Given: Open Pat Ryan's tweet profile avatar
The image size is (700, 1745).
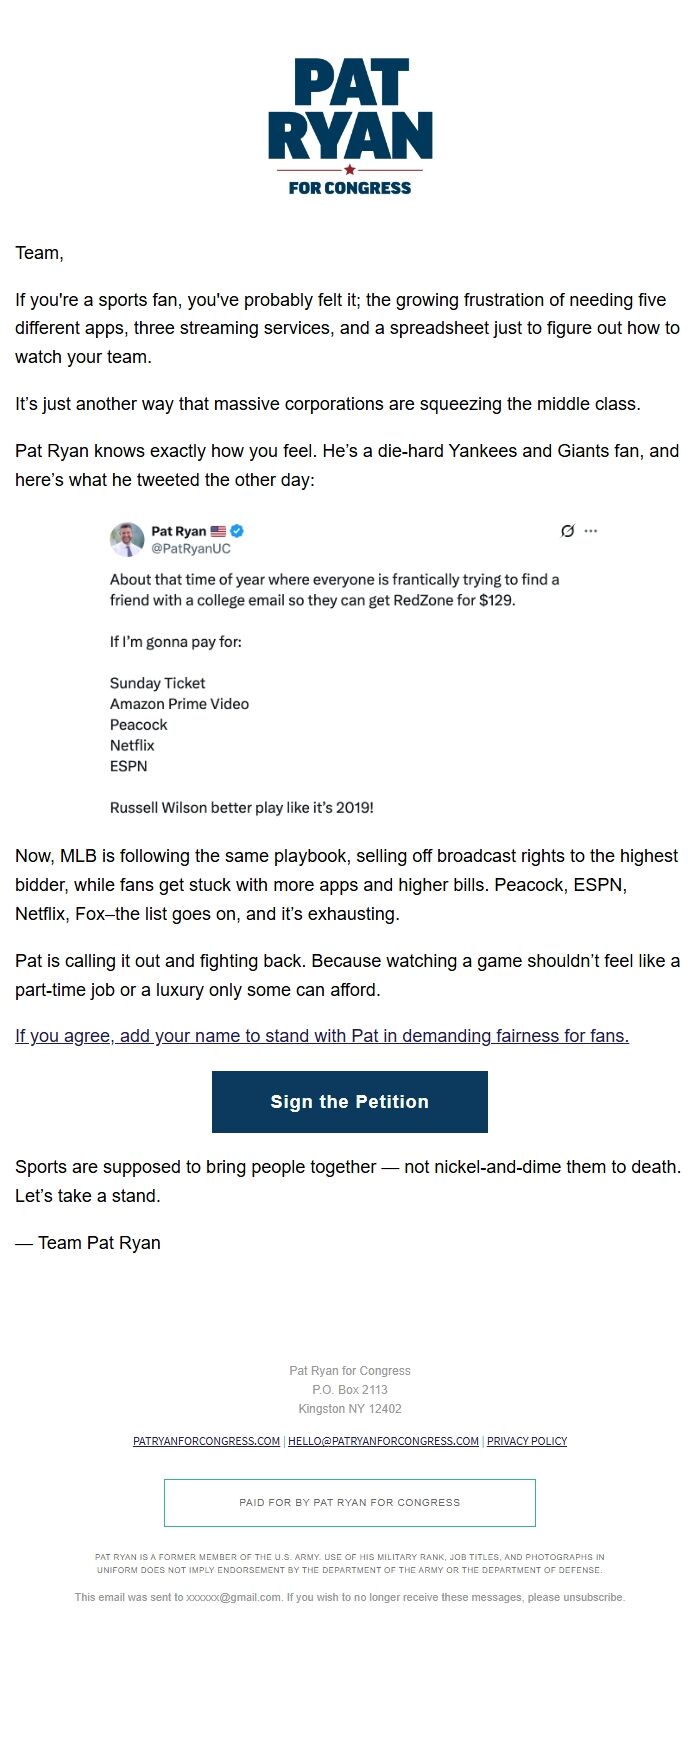Looking at the screenshot, I should 127,539.
